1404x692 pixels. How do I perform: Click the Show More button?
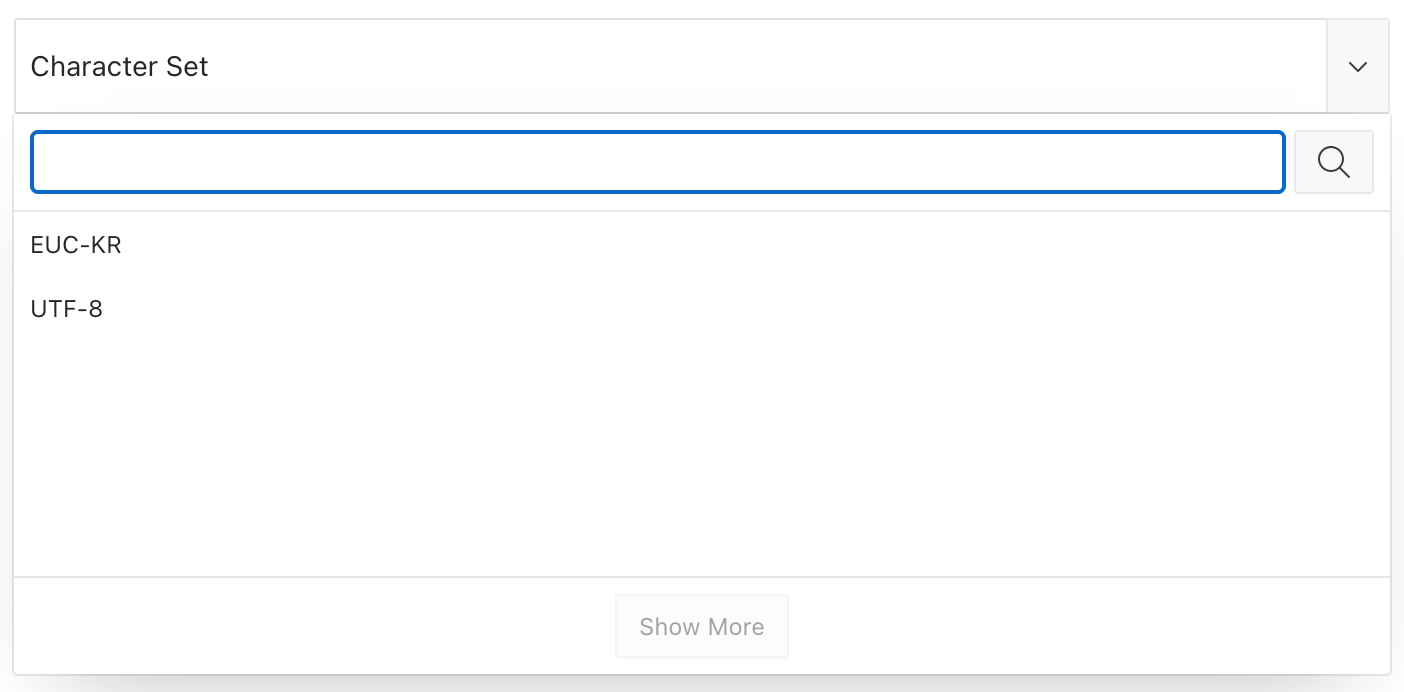(x=702, y=626)
